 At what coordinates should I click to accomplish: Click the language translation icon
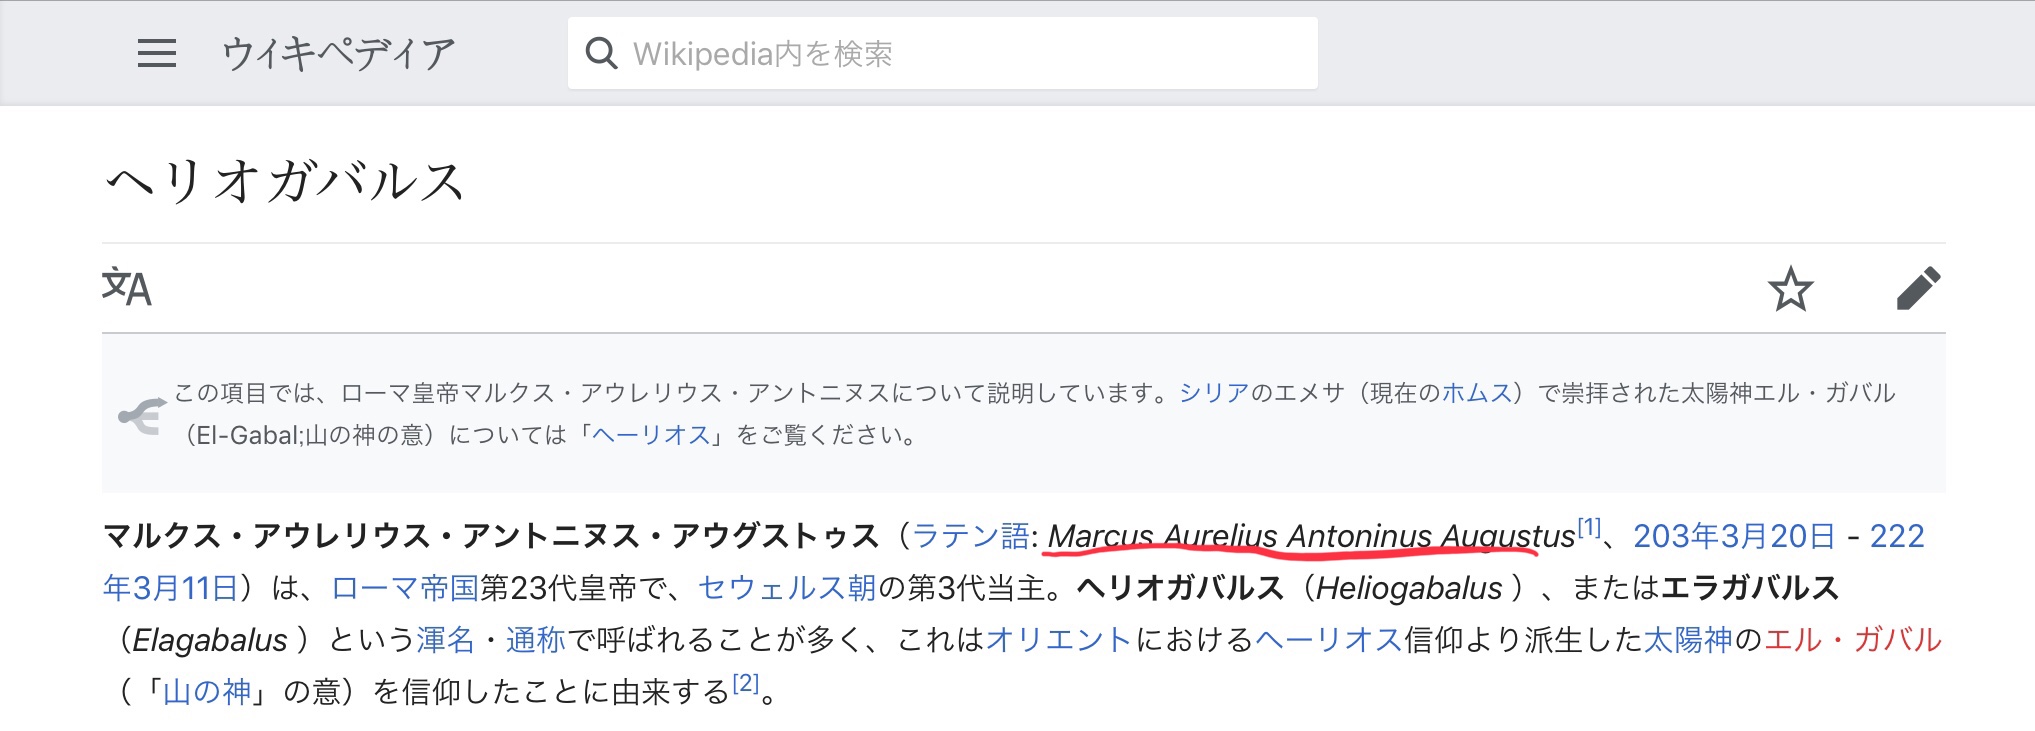(127, 288)
